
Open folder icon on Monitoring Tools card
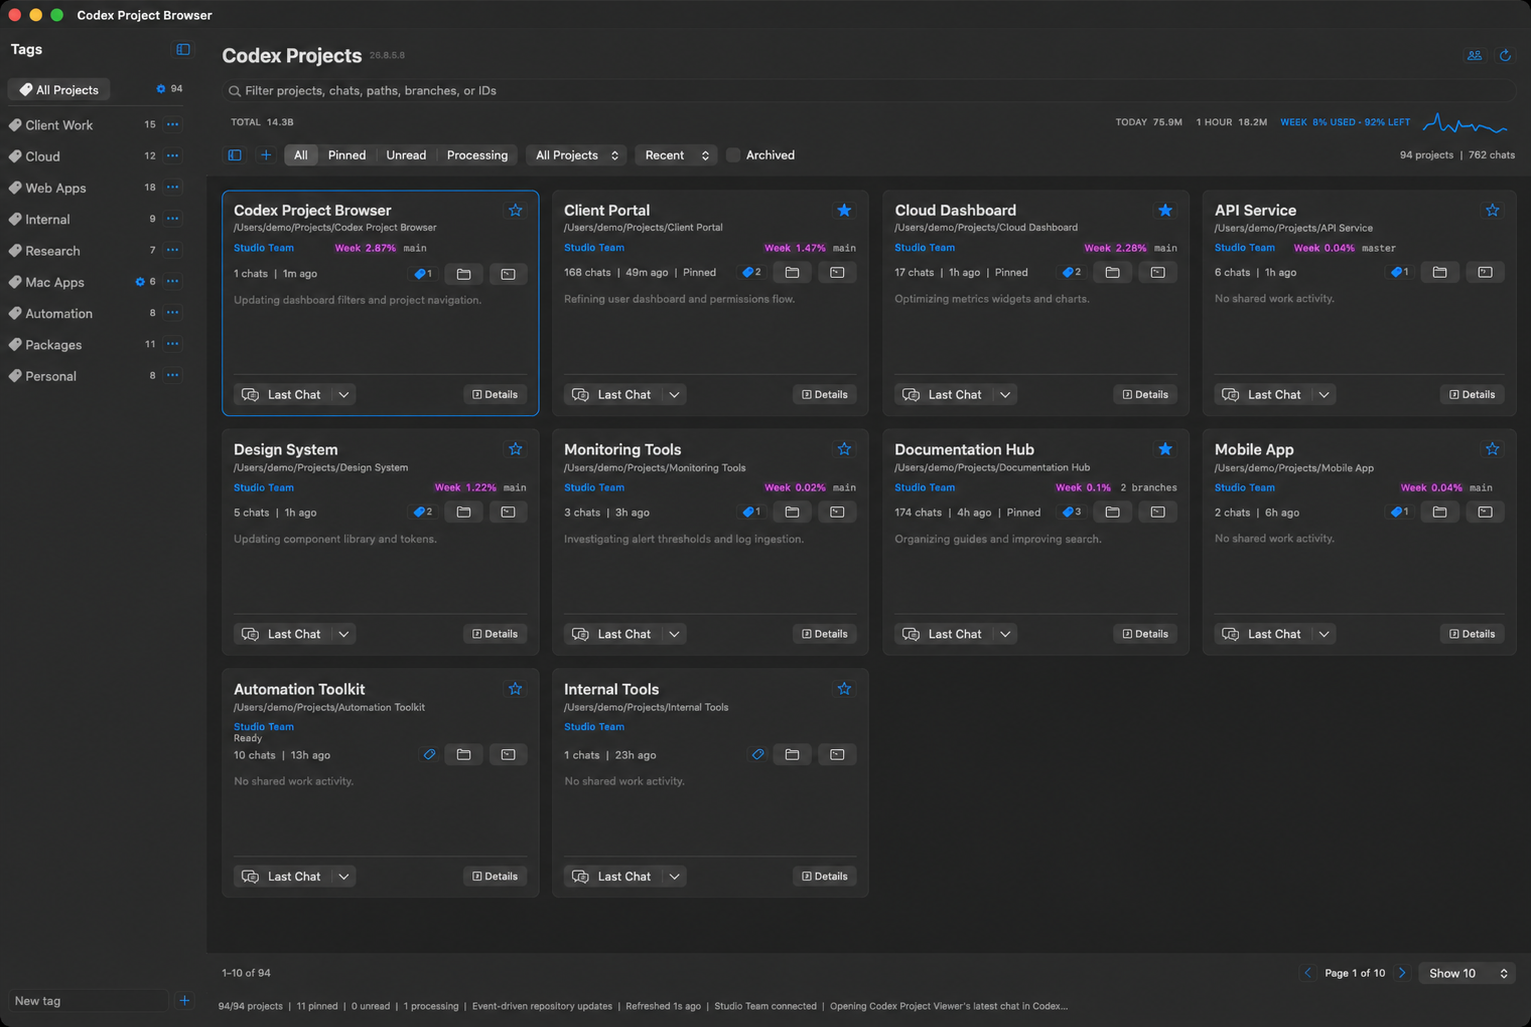pyautogui.click(x=792, y=512)
